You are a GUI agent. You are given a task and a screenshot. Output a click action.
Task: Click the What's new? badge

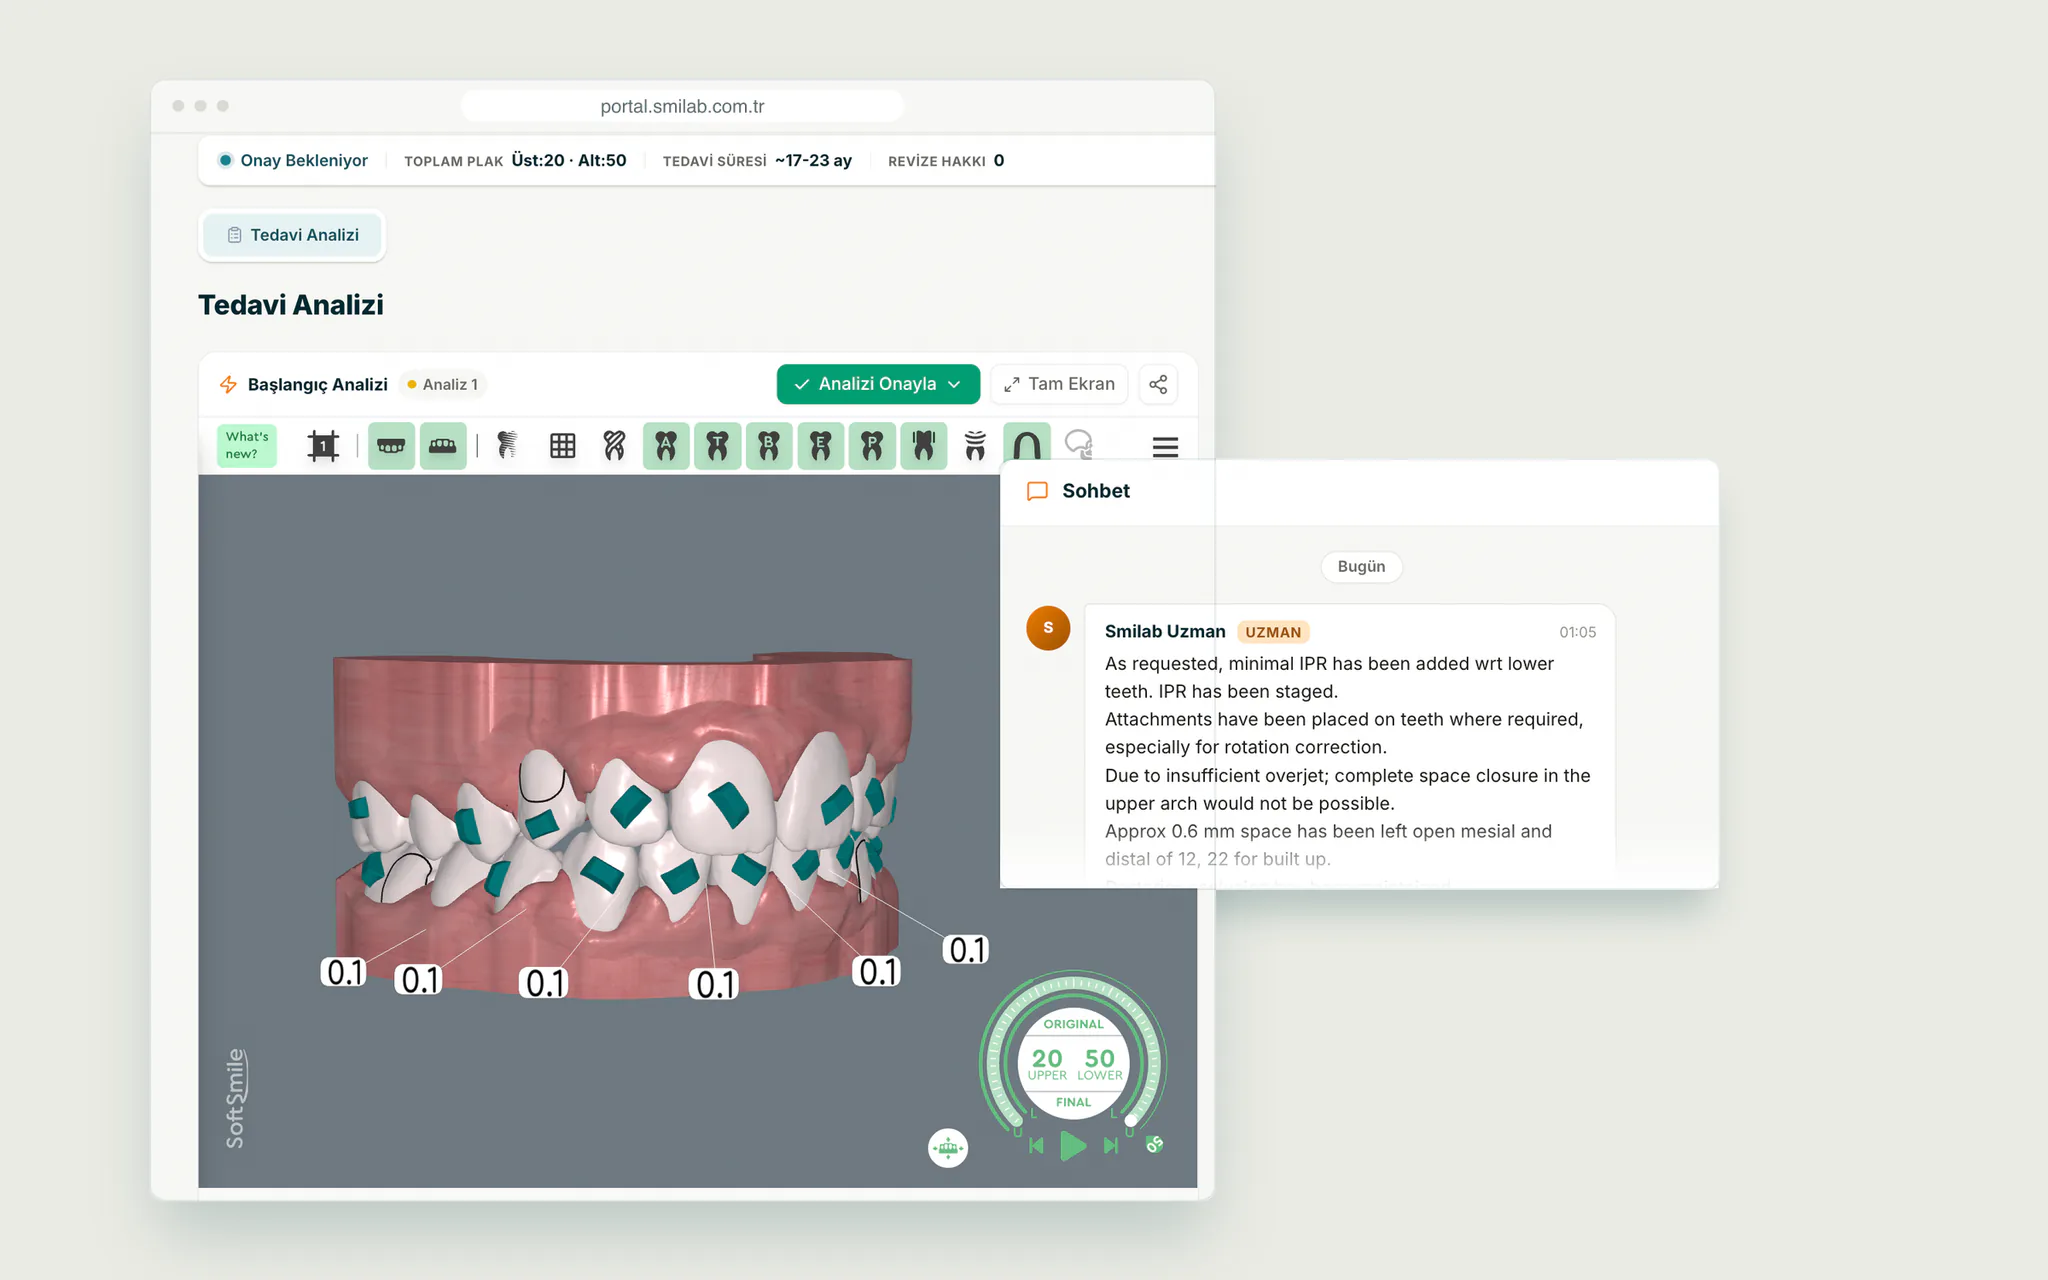247,446
